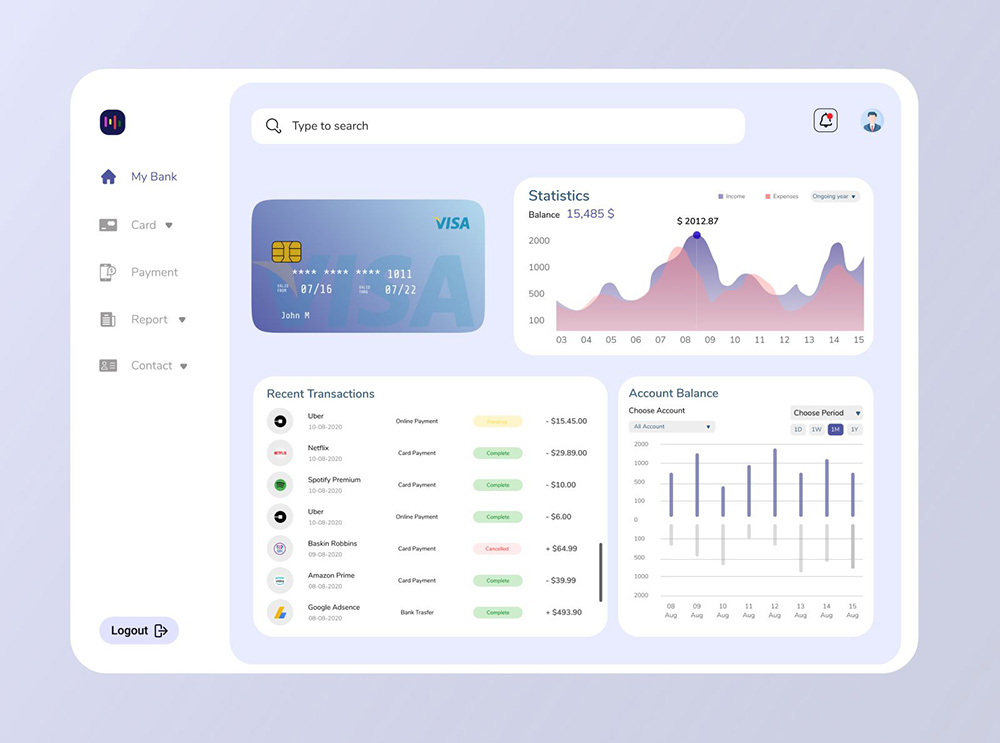1000x743 pixels.
Task: Toggle Income legend in Statistics
Action: (x=732, y=196)
